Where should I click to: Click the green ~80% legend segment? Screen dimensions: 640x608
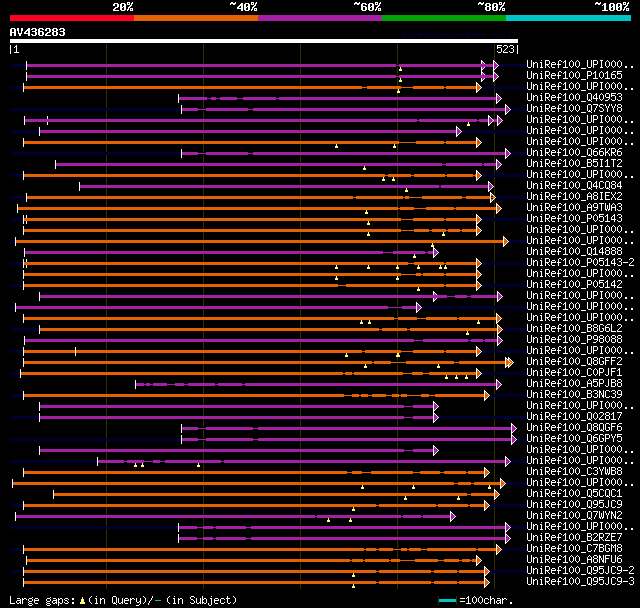(444, 18)
